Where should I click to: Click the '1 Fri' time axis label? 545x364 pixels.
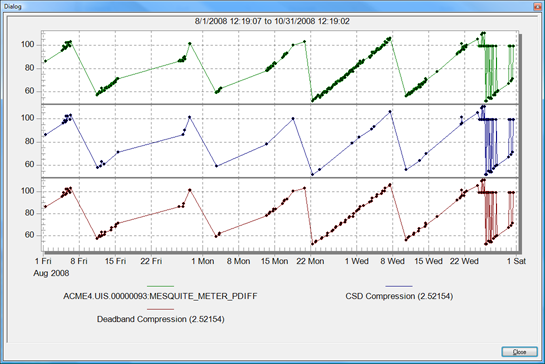43,261
